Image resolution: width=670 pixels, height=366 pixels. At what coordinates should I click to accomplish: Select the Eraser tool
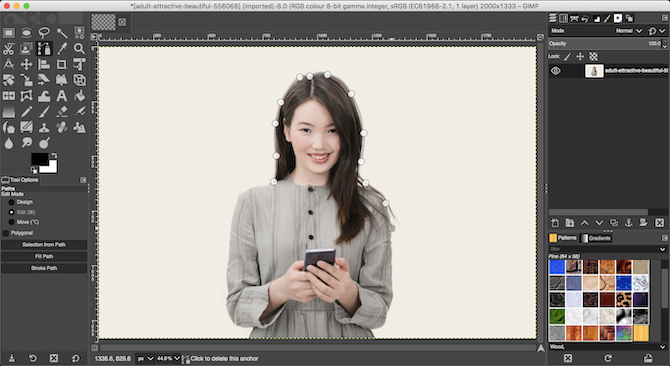62,112
